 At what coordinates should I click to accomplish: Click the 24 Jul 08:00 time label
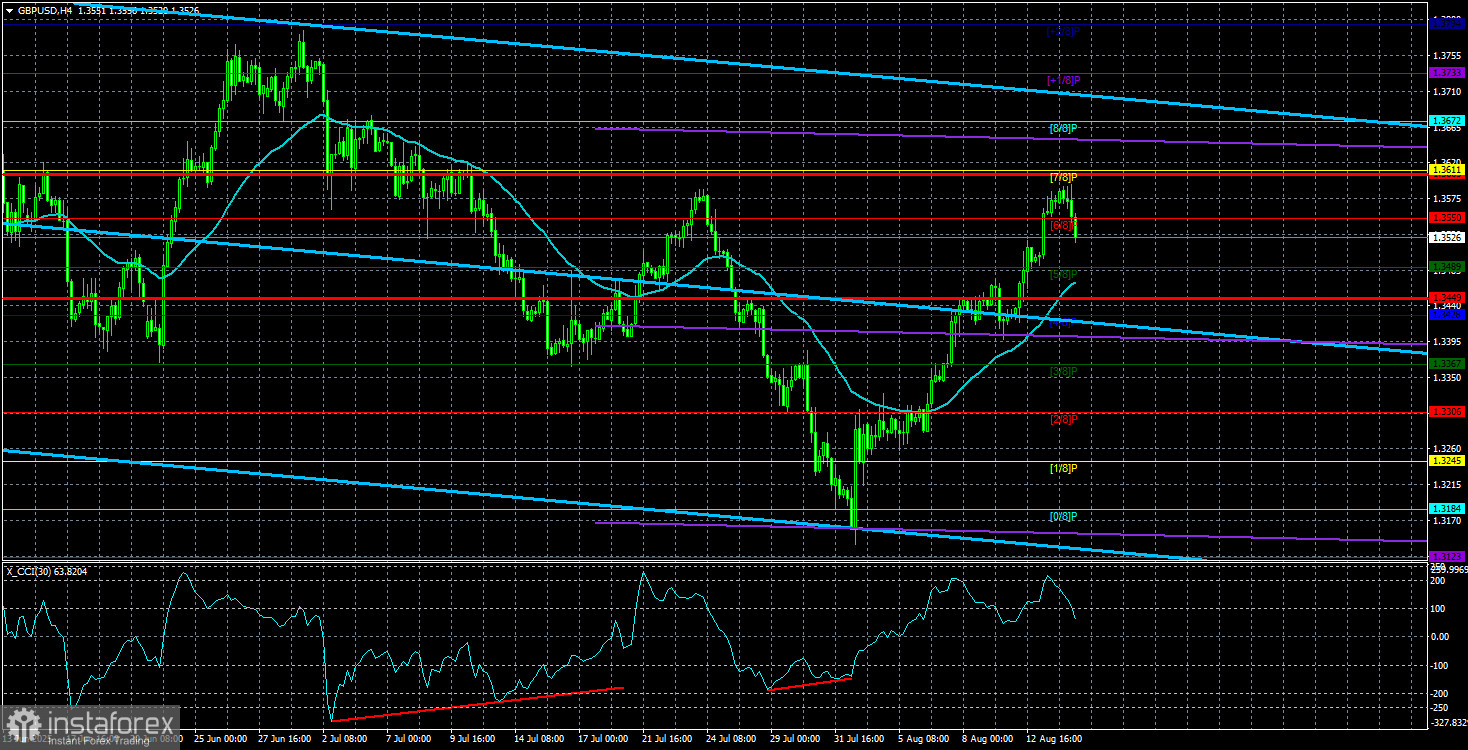[733, 740]
